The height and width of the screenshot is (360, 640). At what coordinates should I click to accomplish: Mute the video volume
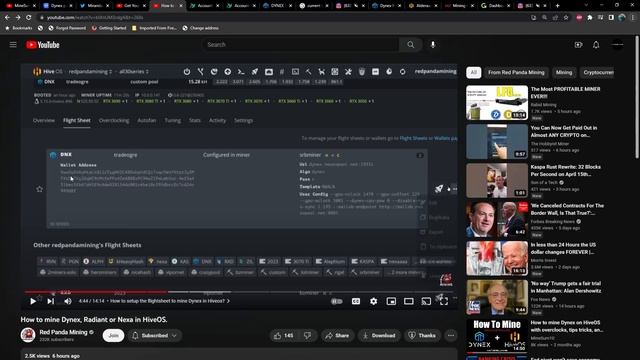(68, 301)
